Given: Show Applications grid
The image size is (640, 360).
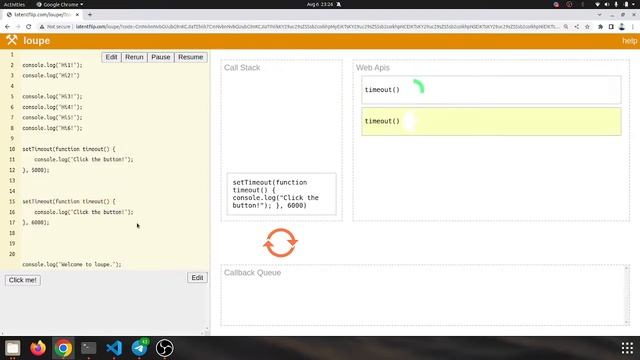Looking at the screenshot, I should (x=627, y=348).
